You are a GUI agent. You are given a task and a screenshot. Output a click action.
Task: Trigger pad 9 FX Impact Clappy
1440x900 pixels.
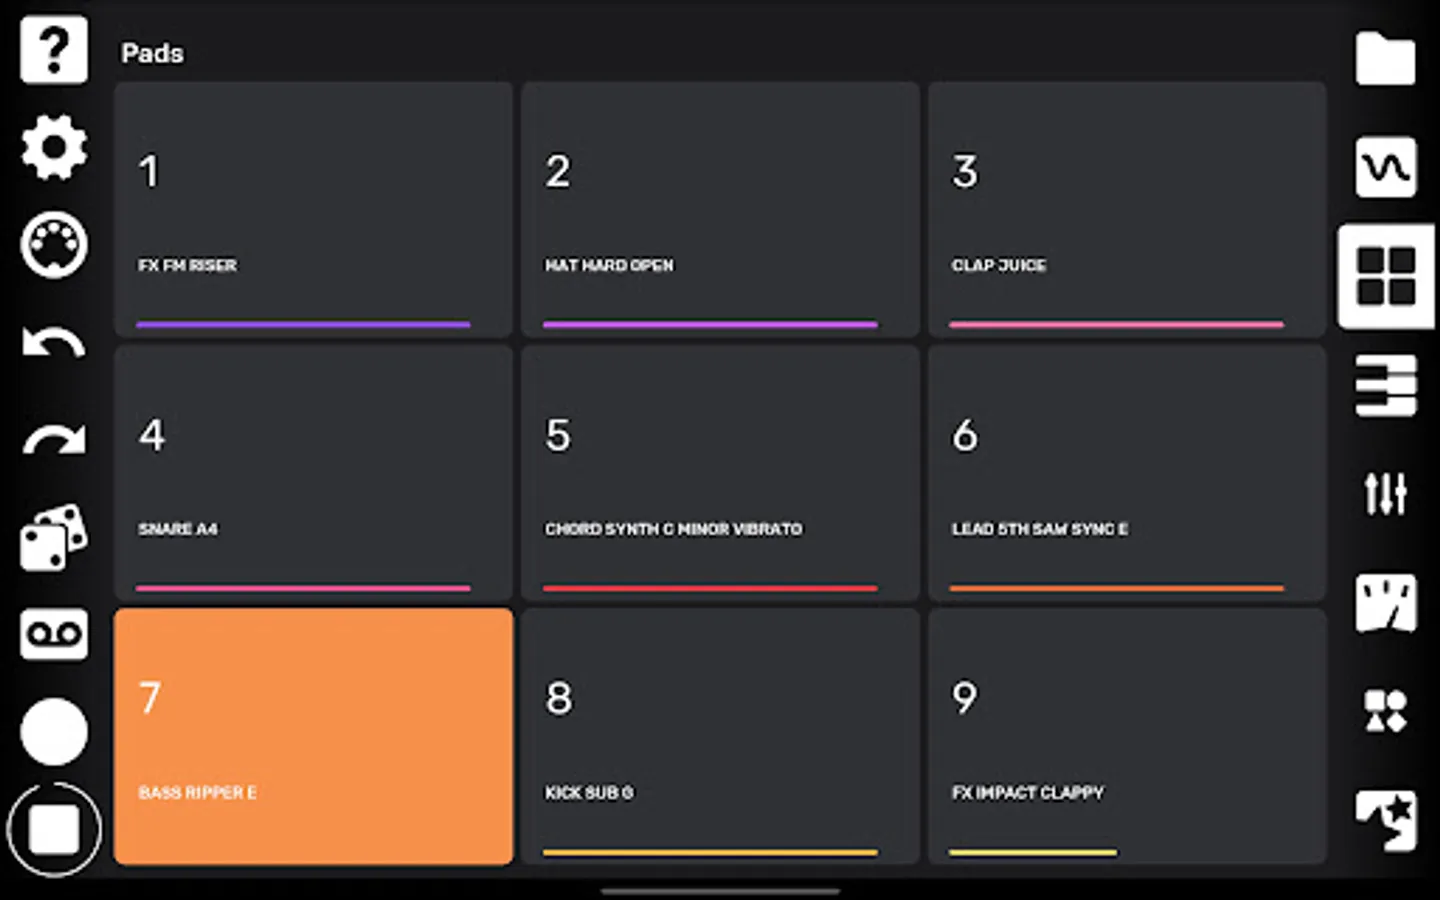pos(1127,737)
